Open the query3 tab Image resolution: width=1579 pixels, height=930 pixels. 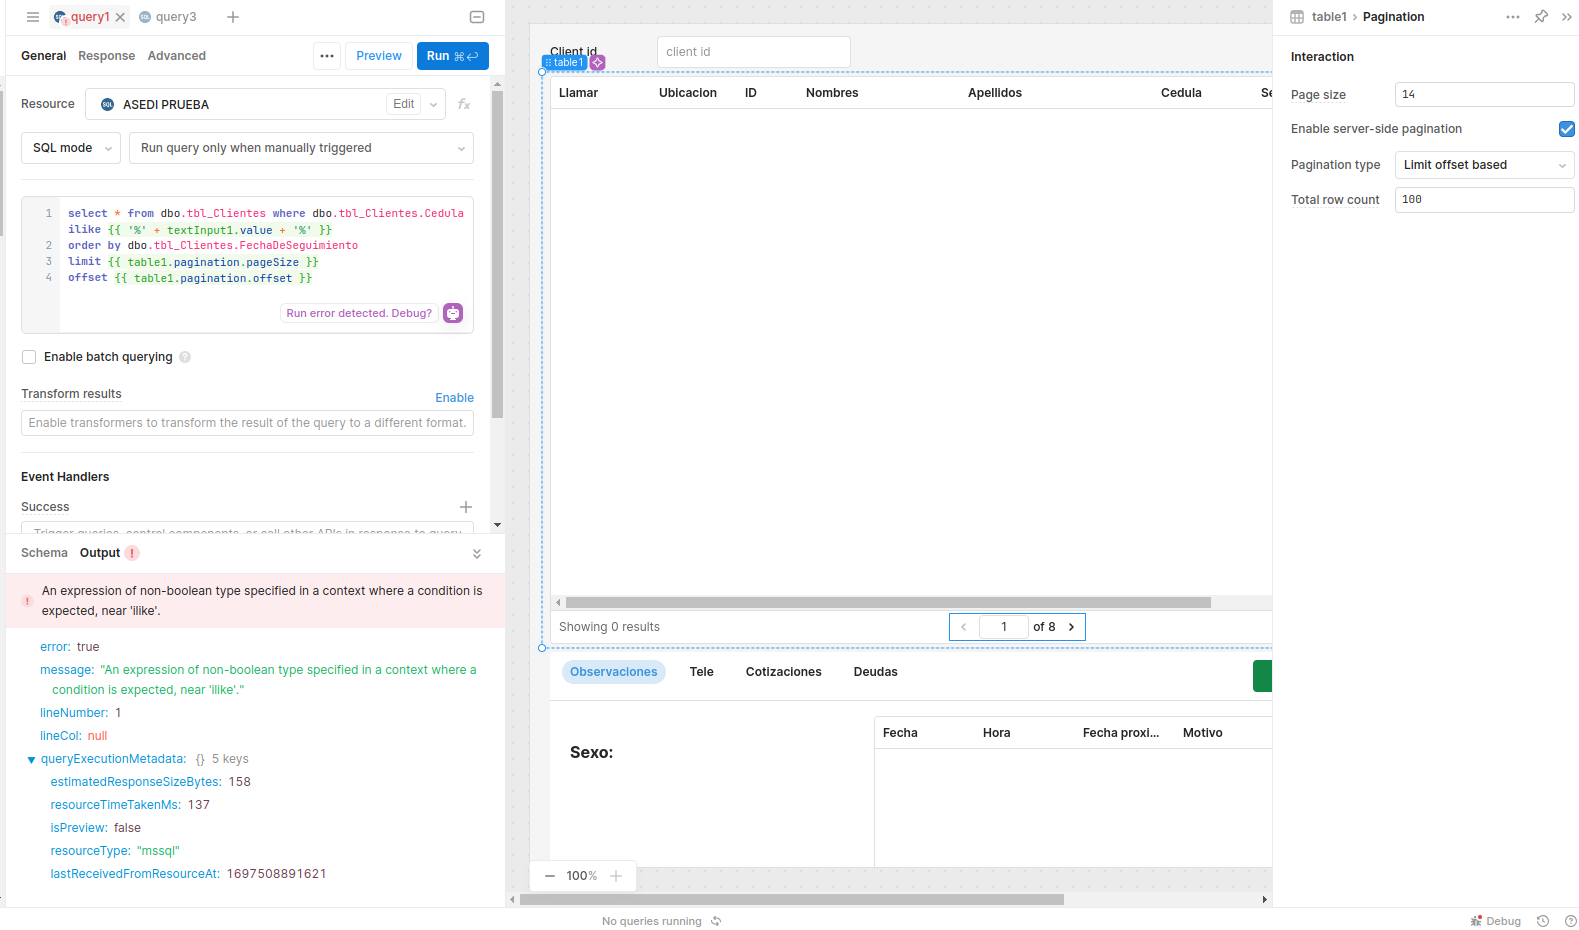pos(168,17)
